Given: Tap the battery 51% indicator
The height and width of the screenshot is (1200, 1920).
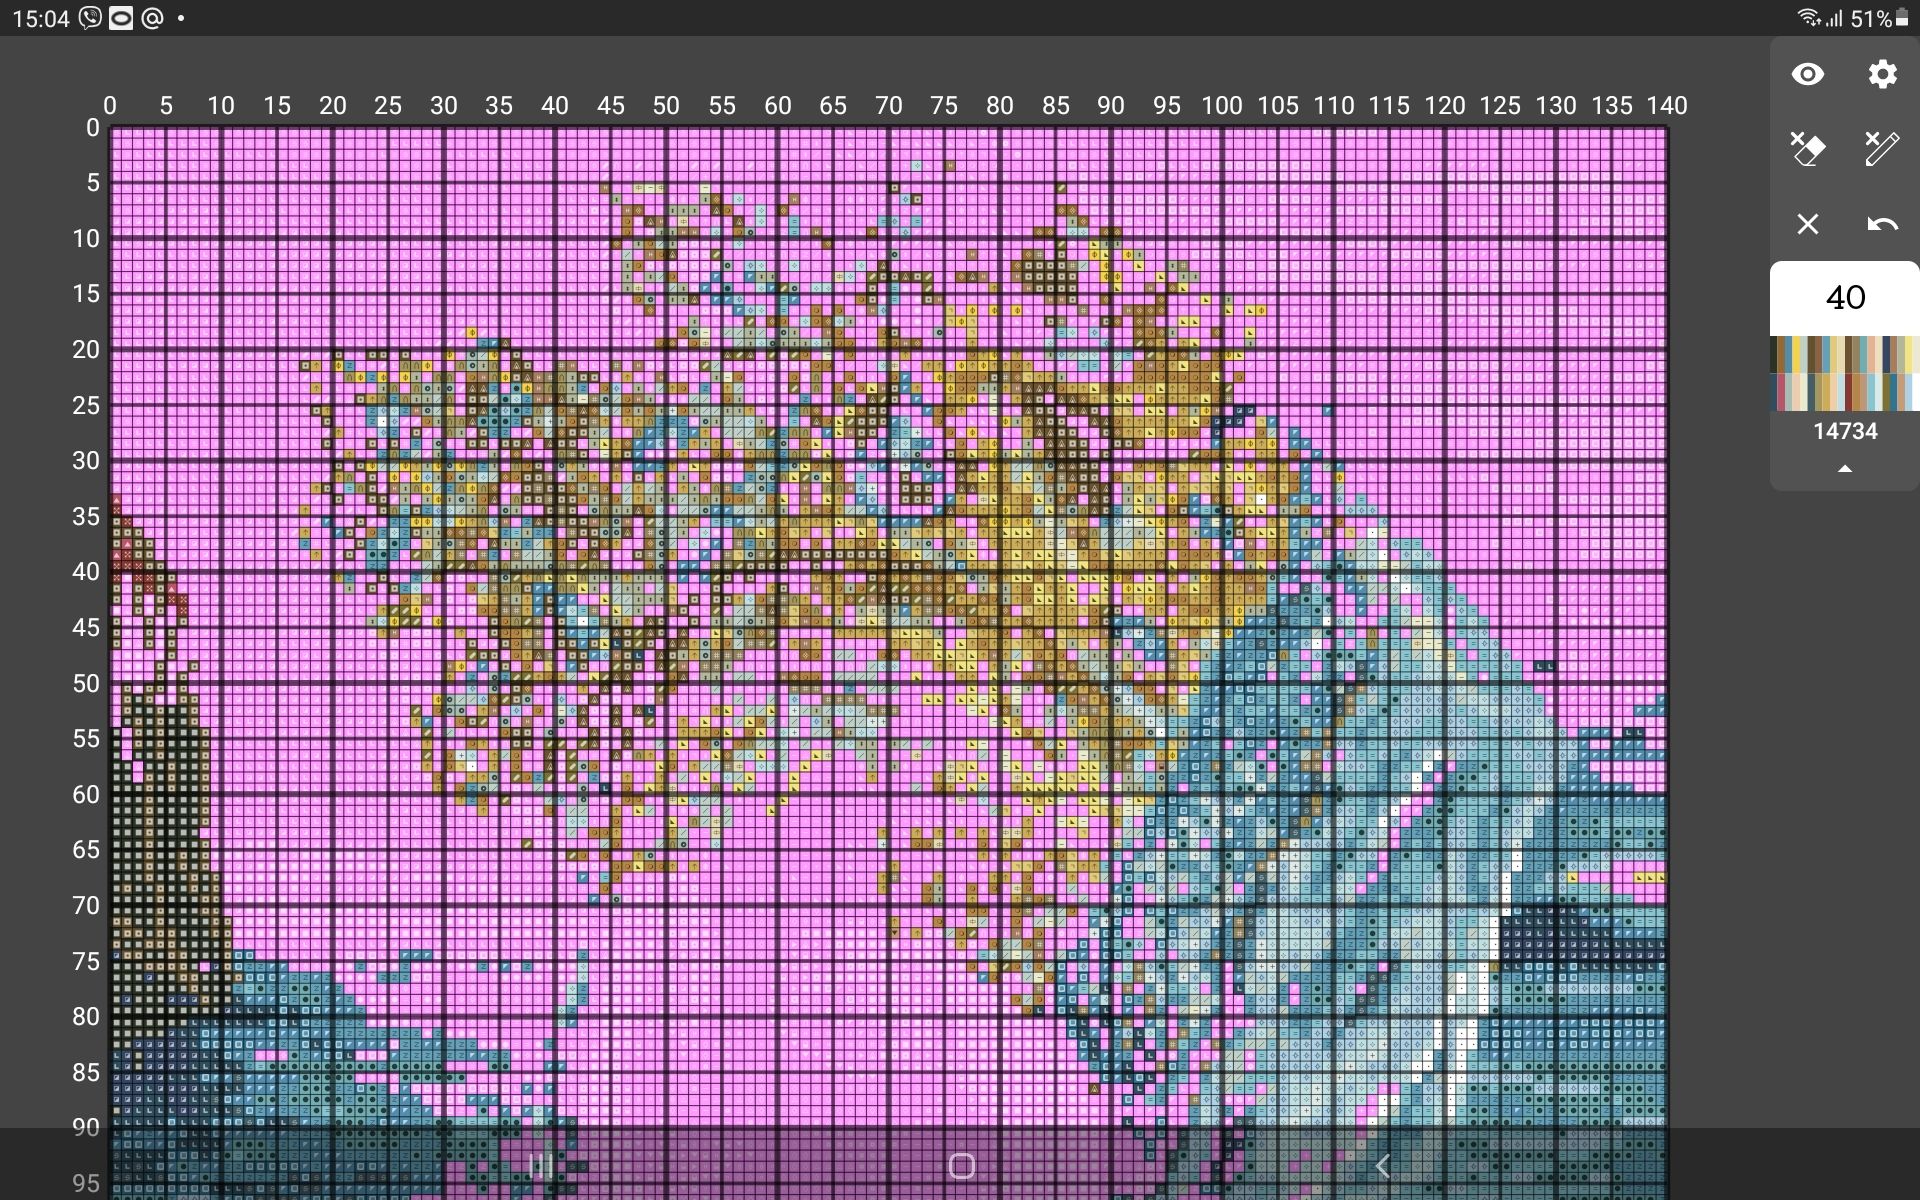Looking at the screenshot, I should click(1878, 18).
